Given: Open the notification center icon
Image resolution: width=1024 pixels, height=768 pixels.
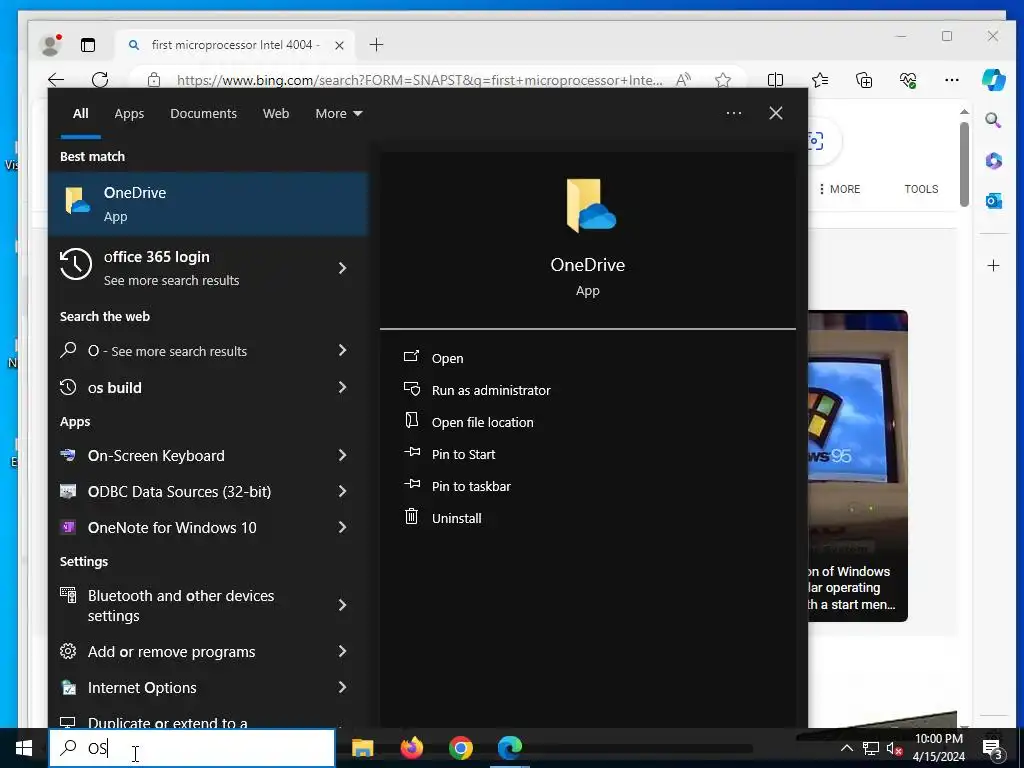Looking at the screenshot, I should 993,748.
